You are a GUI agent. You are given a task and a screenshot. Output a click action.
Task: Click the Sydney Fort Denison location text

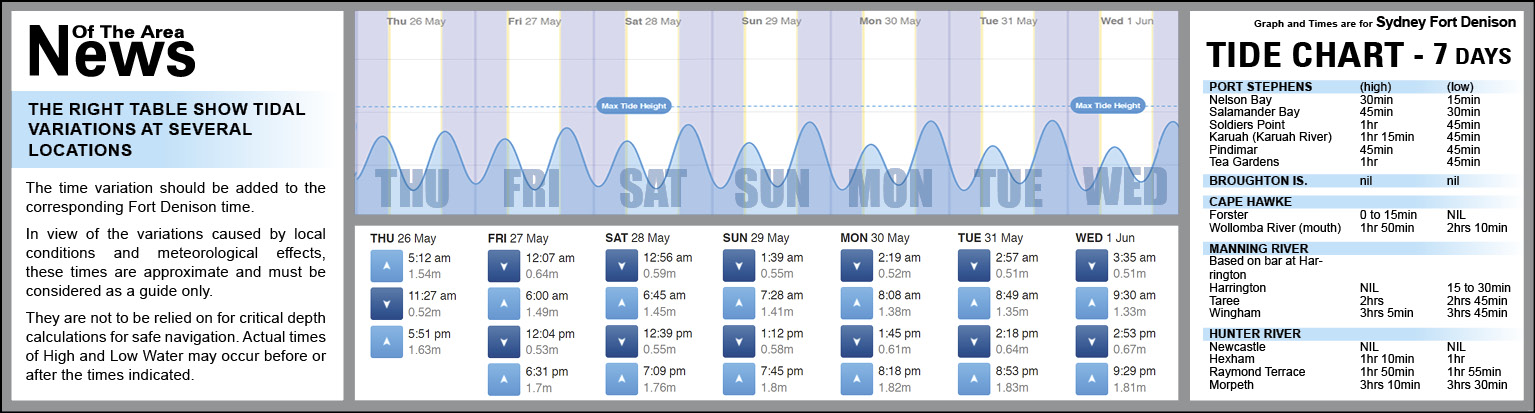click(x=1447, y=22)
